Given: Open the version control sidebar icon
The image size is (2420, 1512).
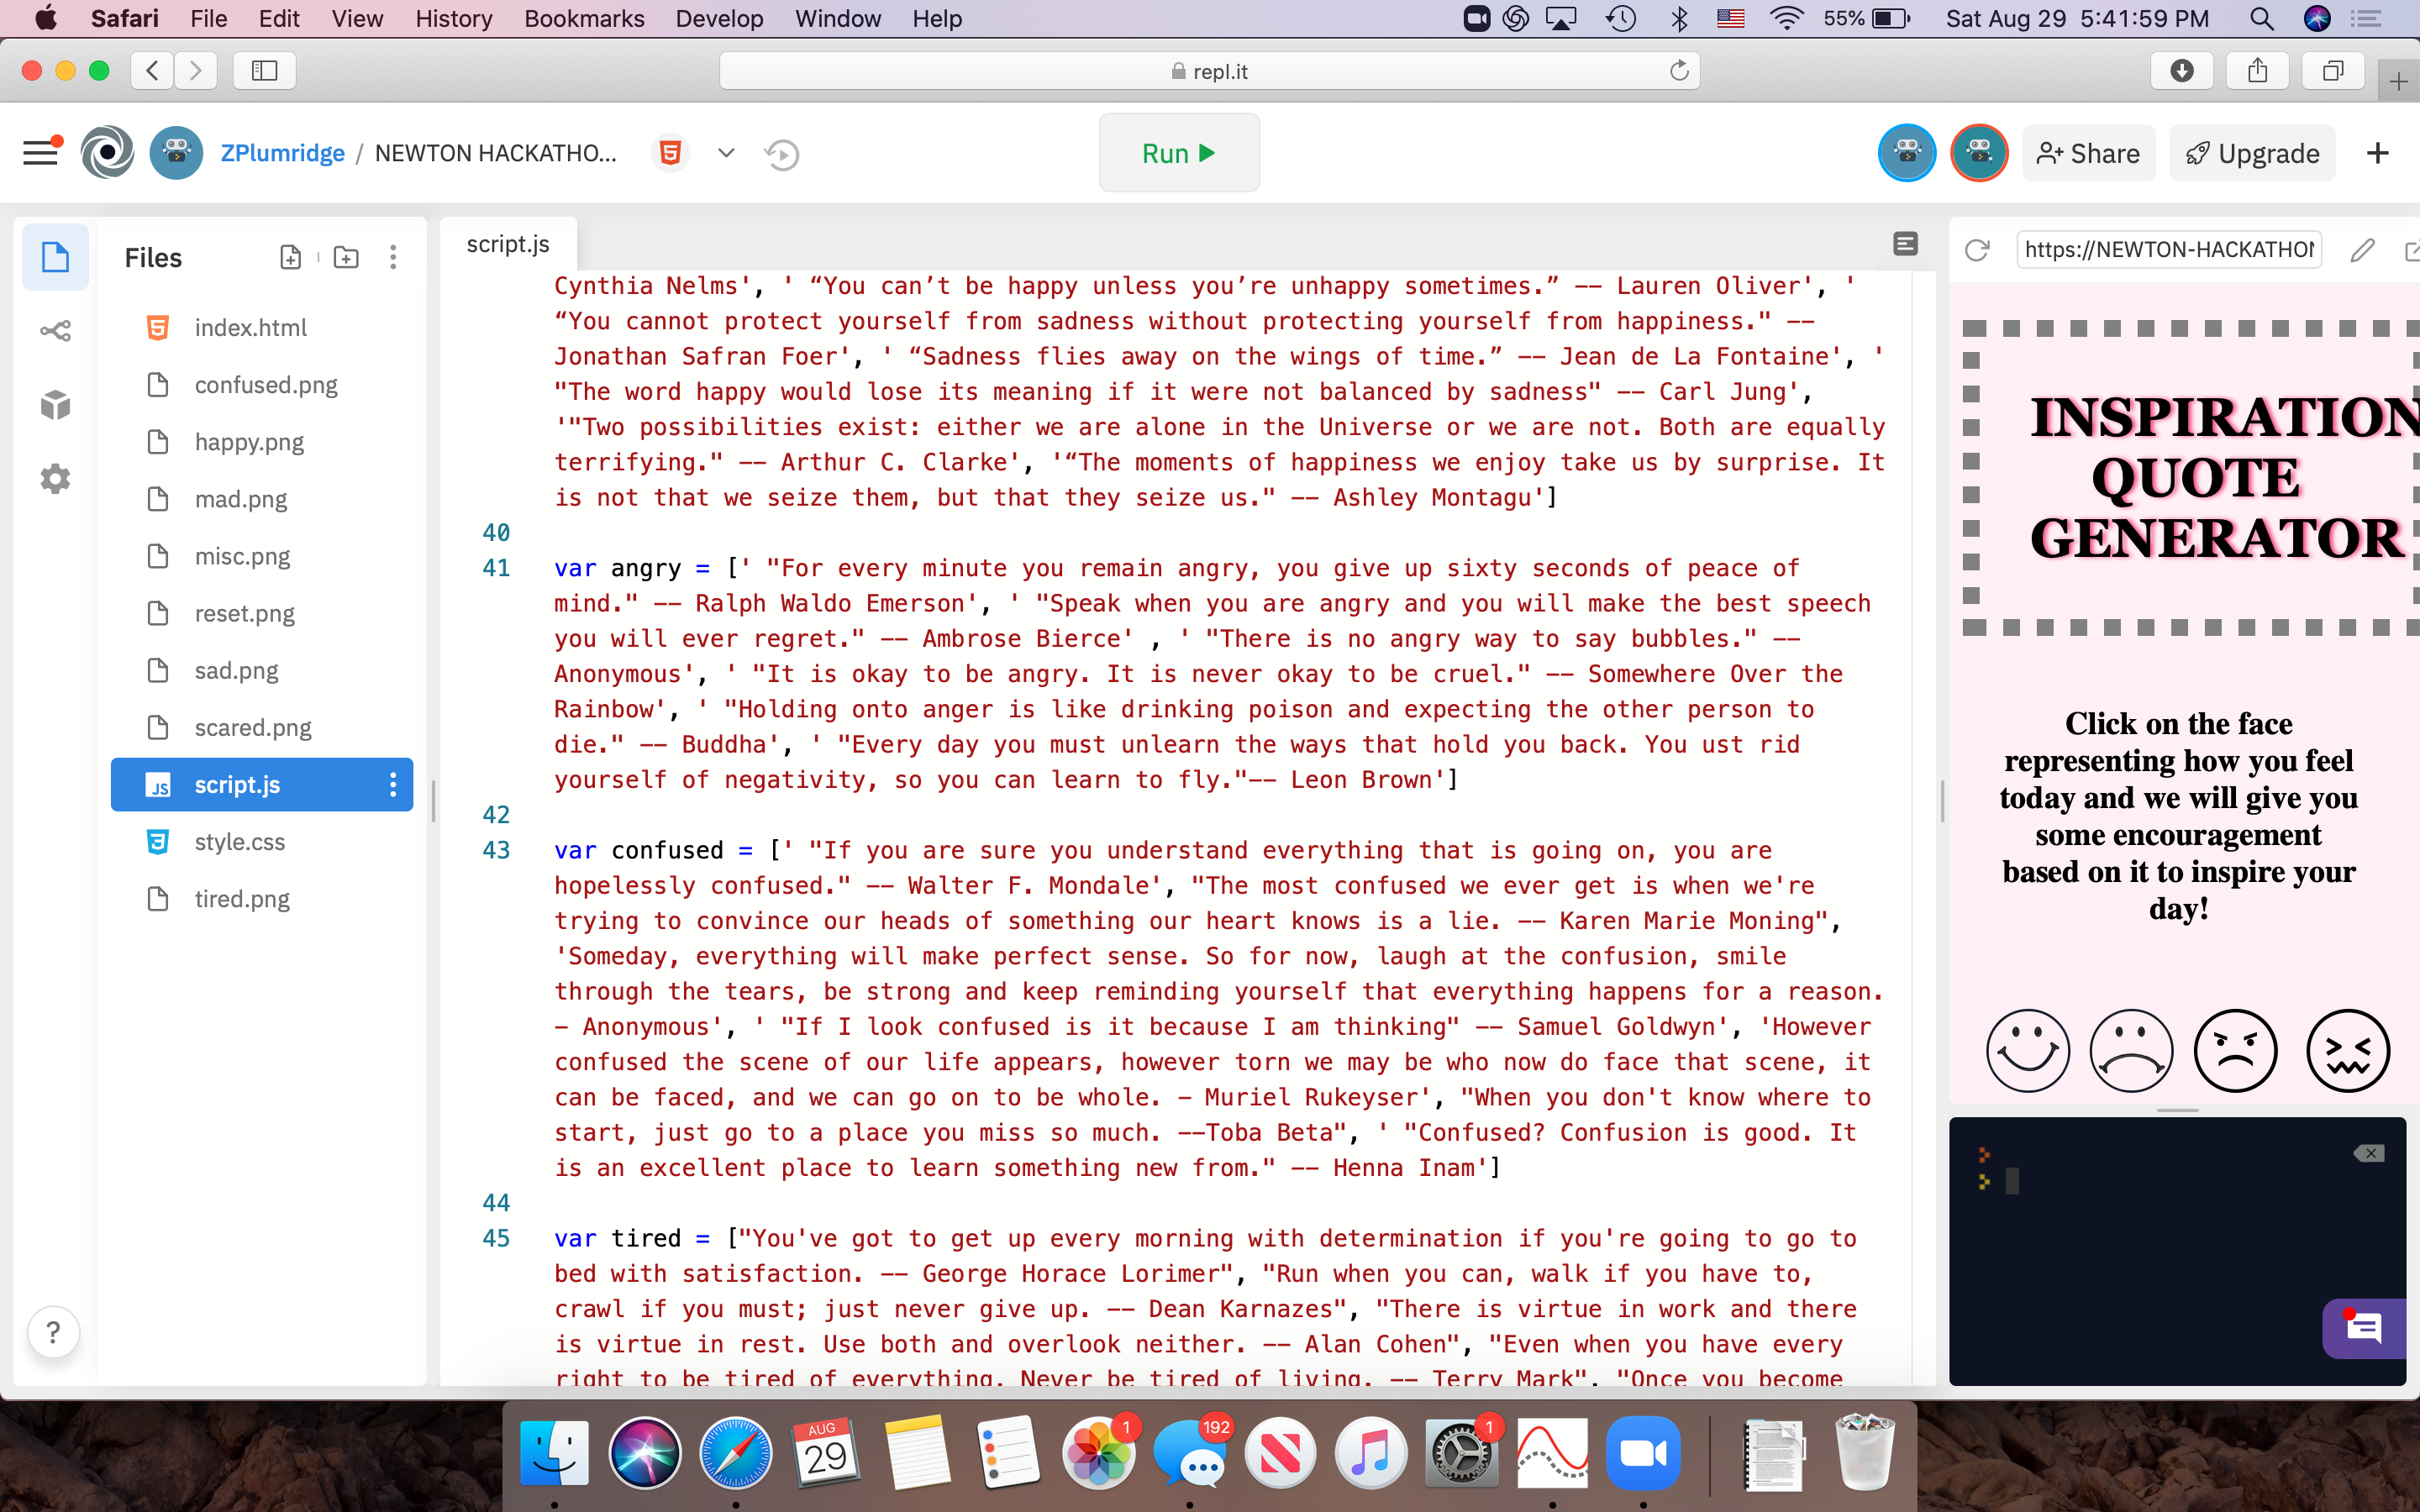Looking at the screenshot, I should coord(55,331).
